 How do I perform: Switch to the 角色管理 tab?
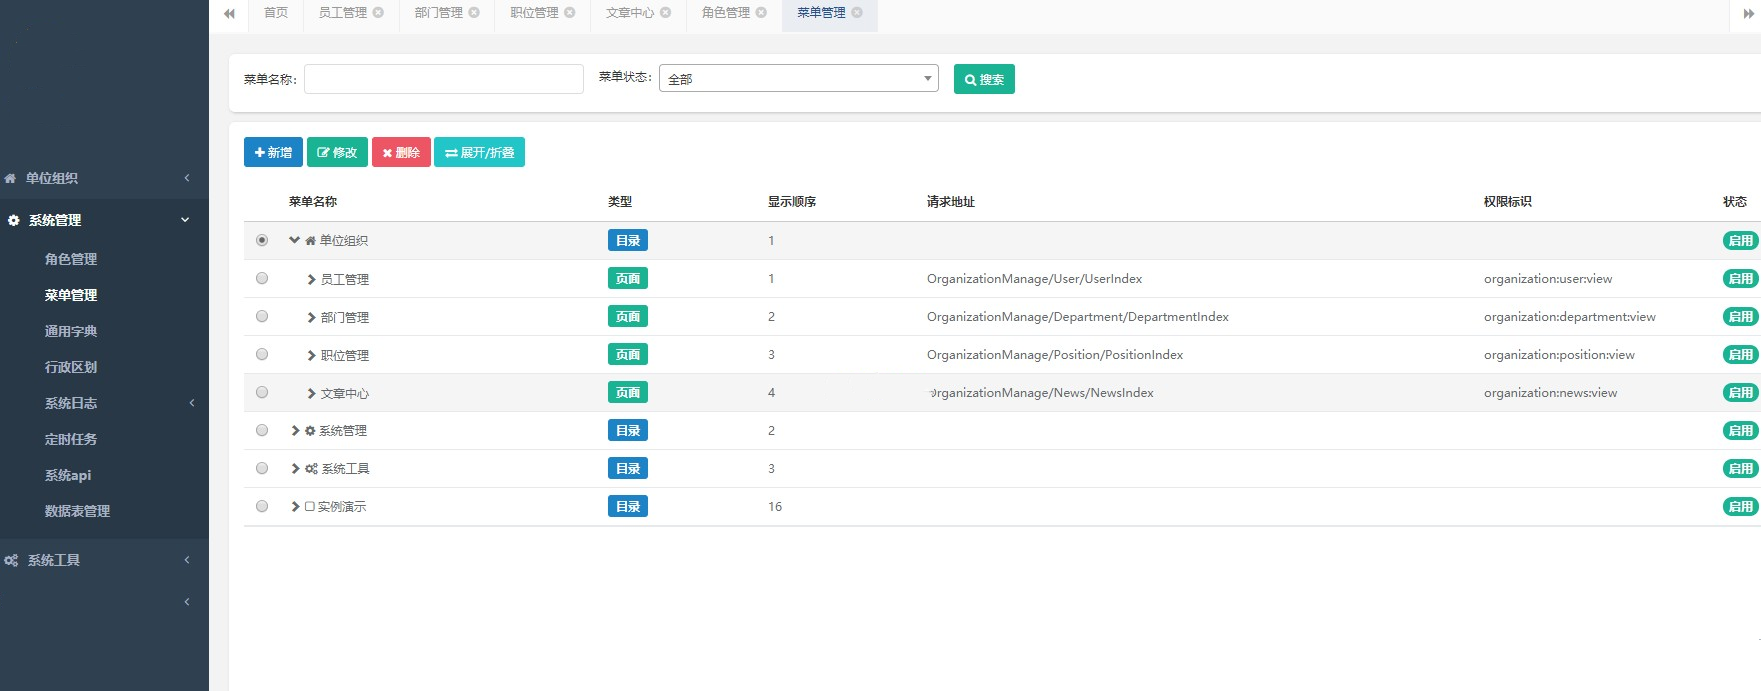[725, 13]
